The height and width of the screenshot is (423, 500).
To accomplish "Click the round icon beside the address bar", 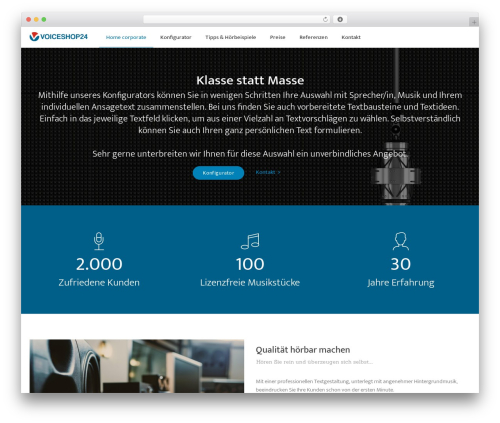I will click(340, 19).
